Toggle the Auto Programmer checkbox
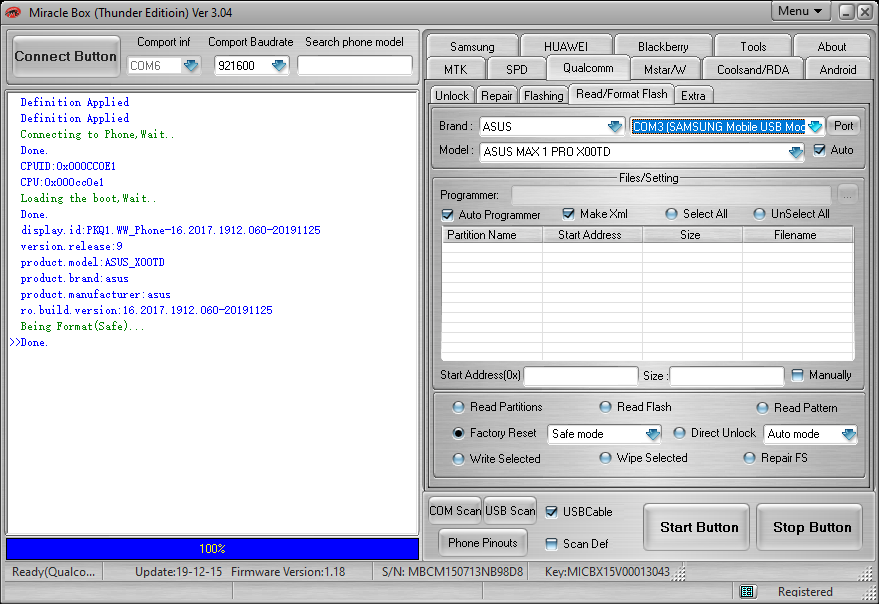879x604 pixels. pyautogui.click(x=447, y=215)
